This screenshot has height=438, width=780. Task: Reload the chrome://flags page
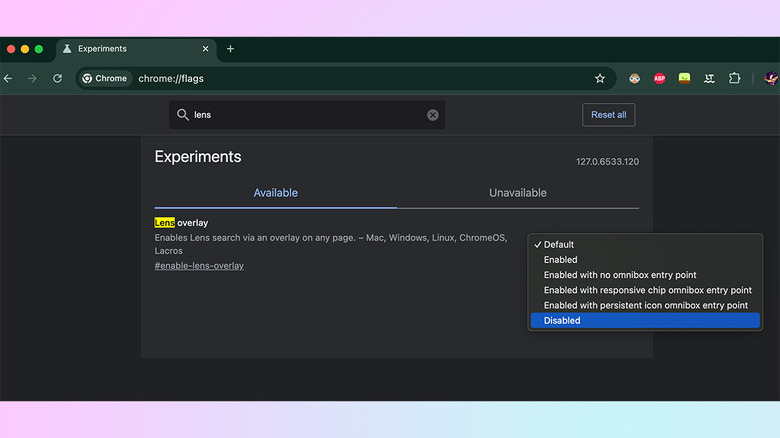click(x=58, y=78)
